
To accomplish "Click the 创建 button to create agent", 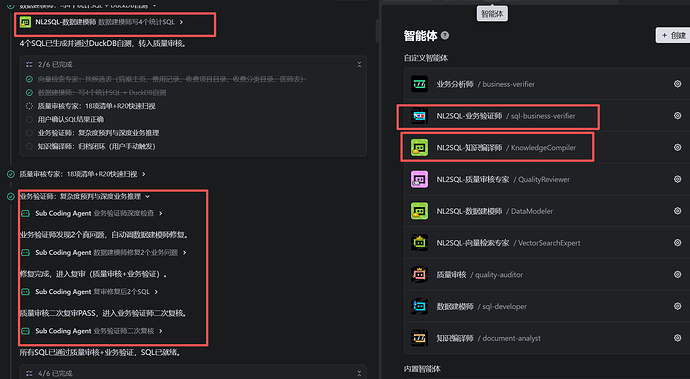I will click(x=673, y=35).
